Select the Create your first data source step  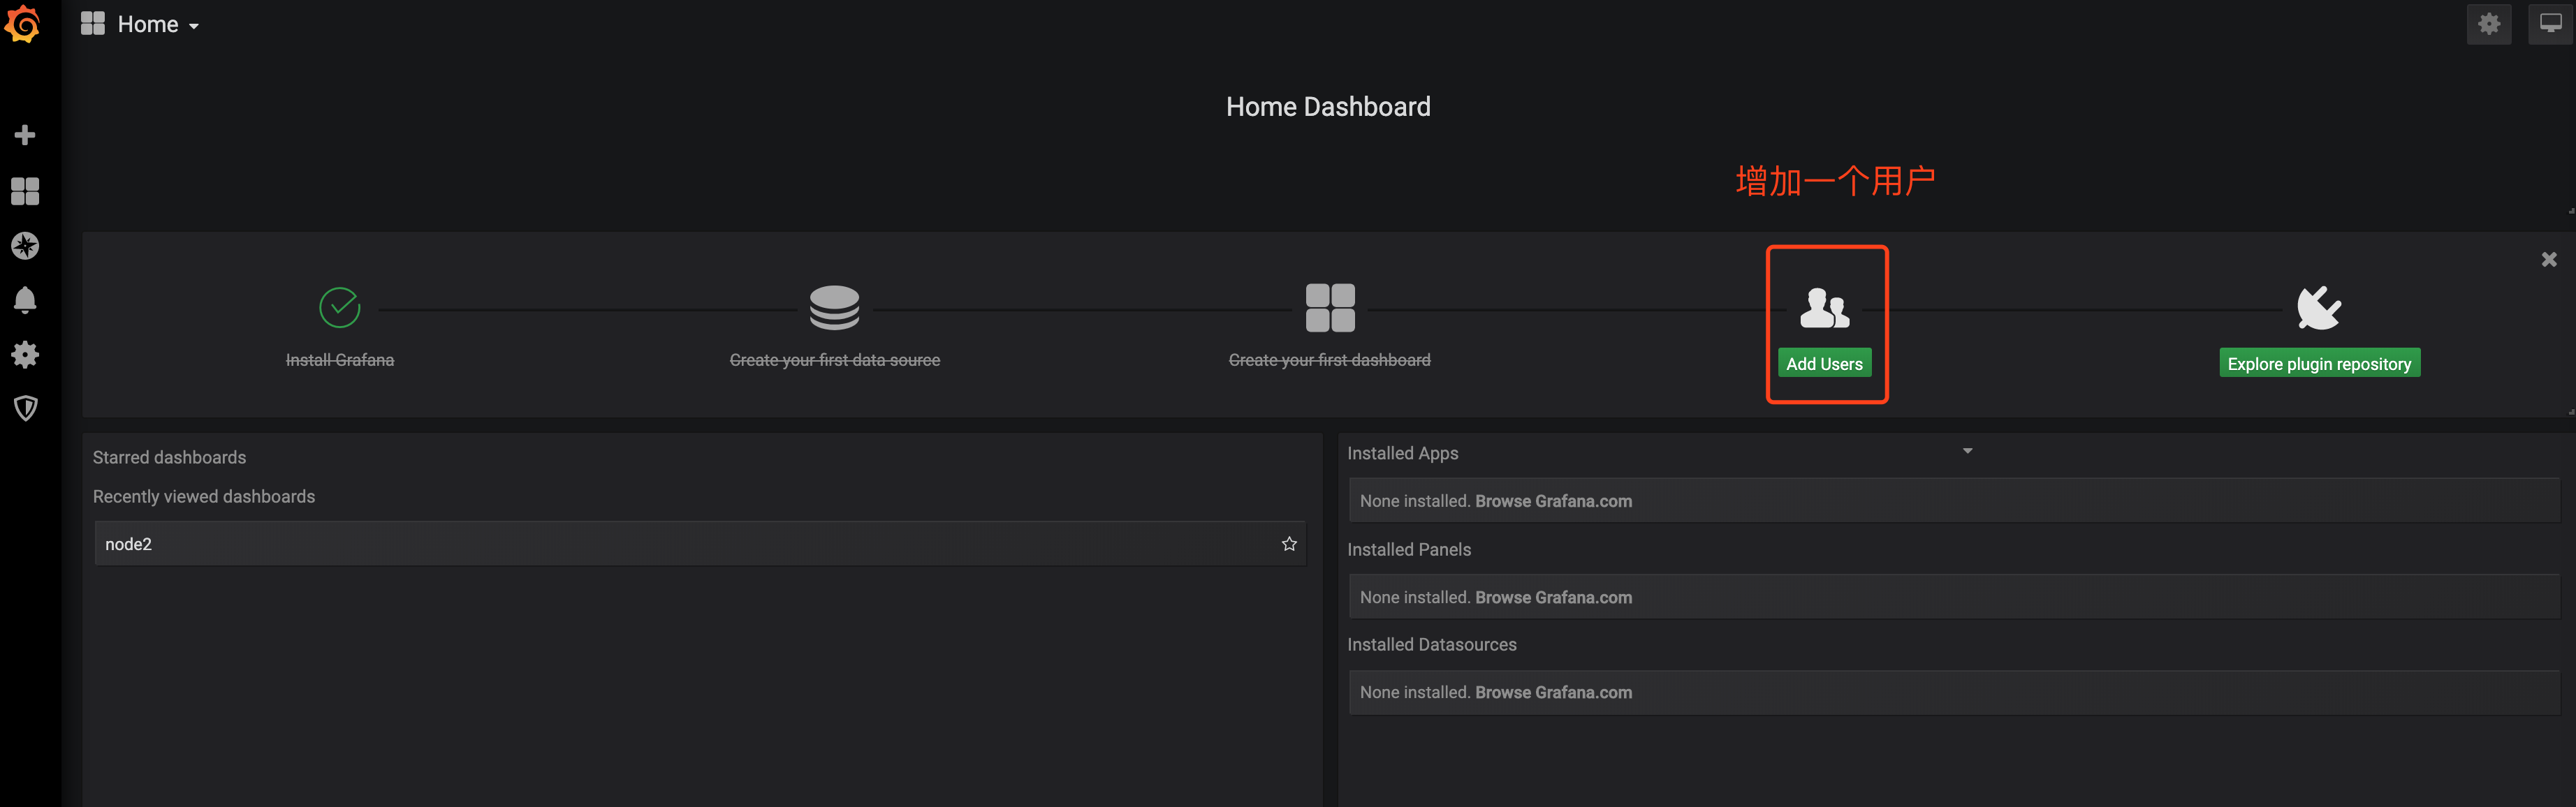[x=835, y=308]
